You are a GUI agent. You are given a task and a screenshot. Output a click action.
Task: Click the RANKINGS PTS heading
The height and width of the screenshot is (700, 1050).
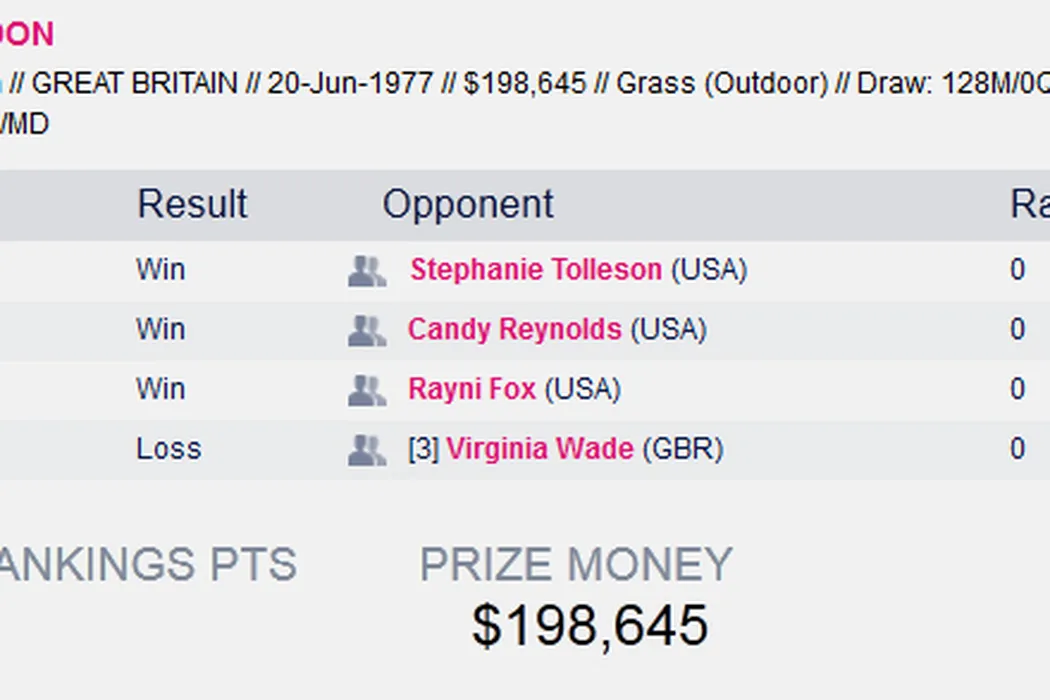(x=148, y=565)
